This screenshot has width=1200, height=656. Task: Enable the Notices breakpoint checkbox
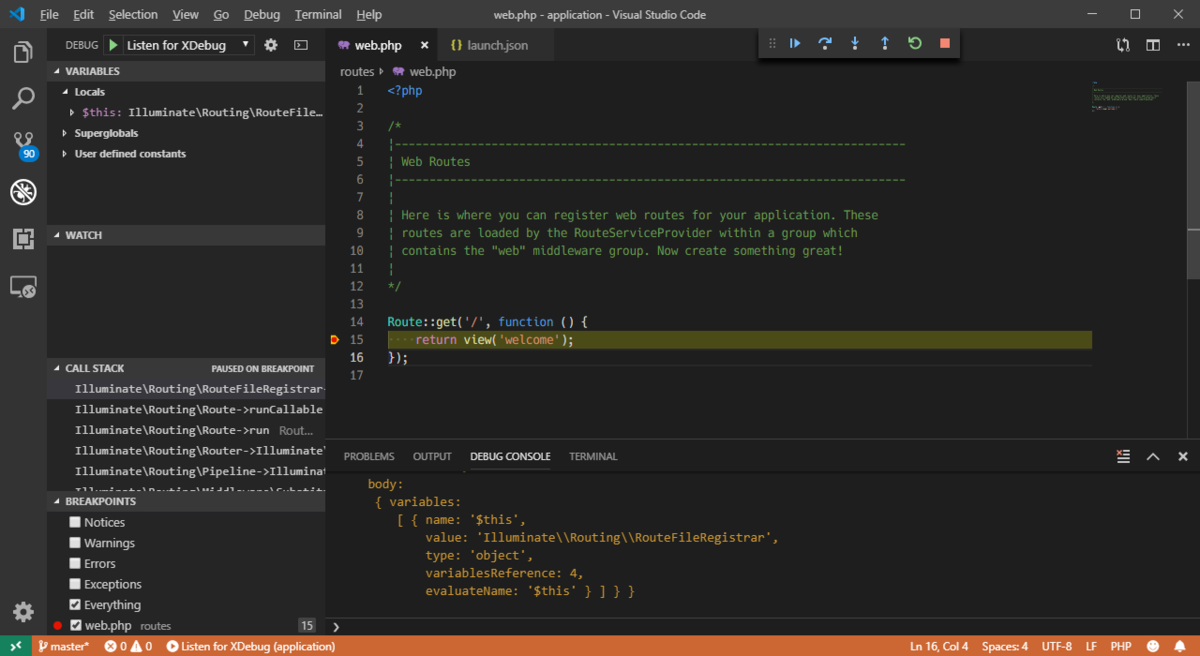click(75, 522)
